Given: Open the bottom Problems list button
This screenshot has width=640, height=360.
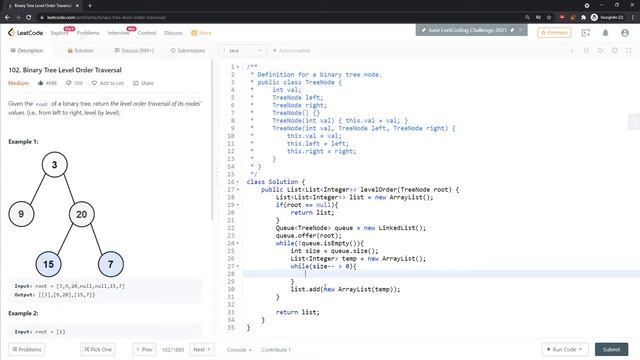Looking at the screenshot, I should point(27,349).
